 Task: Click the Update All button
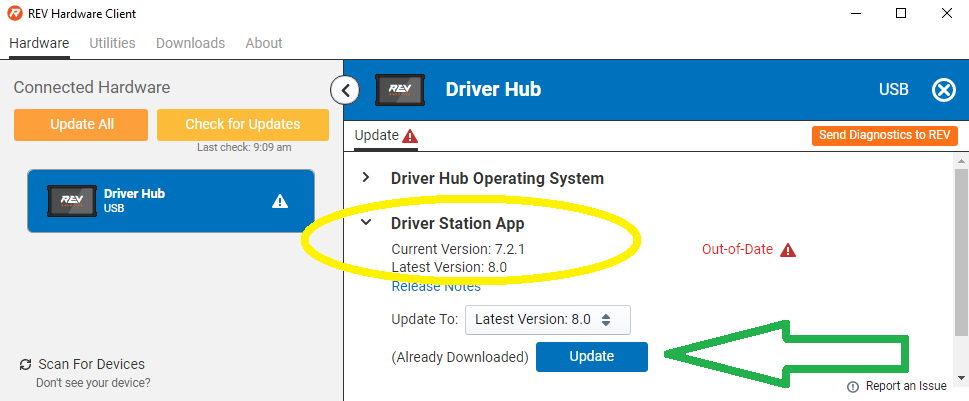point(81,125)
